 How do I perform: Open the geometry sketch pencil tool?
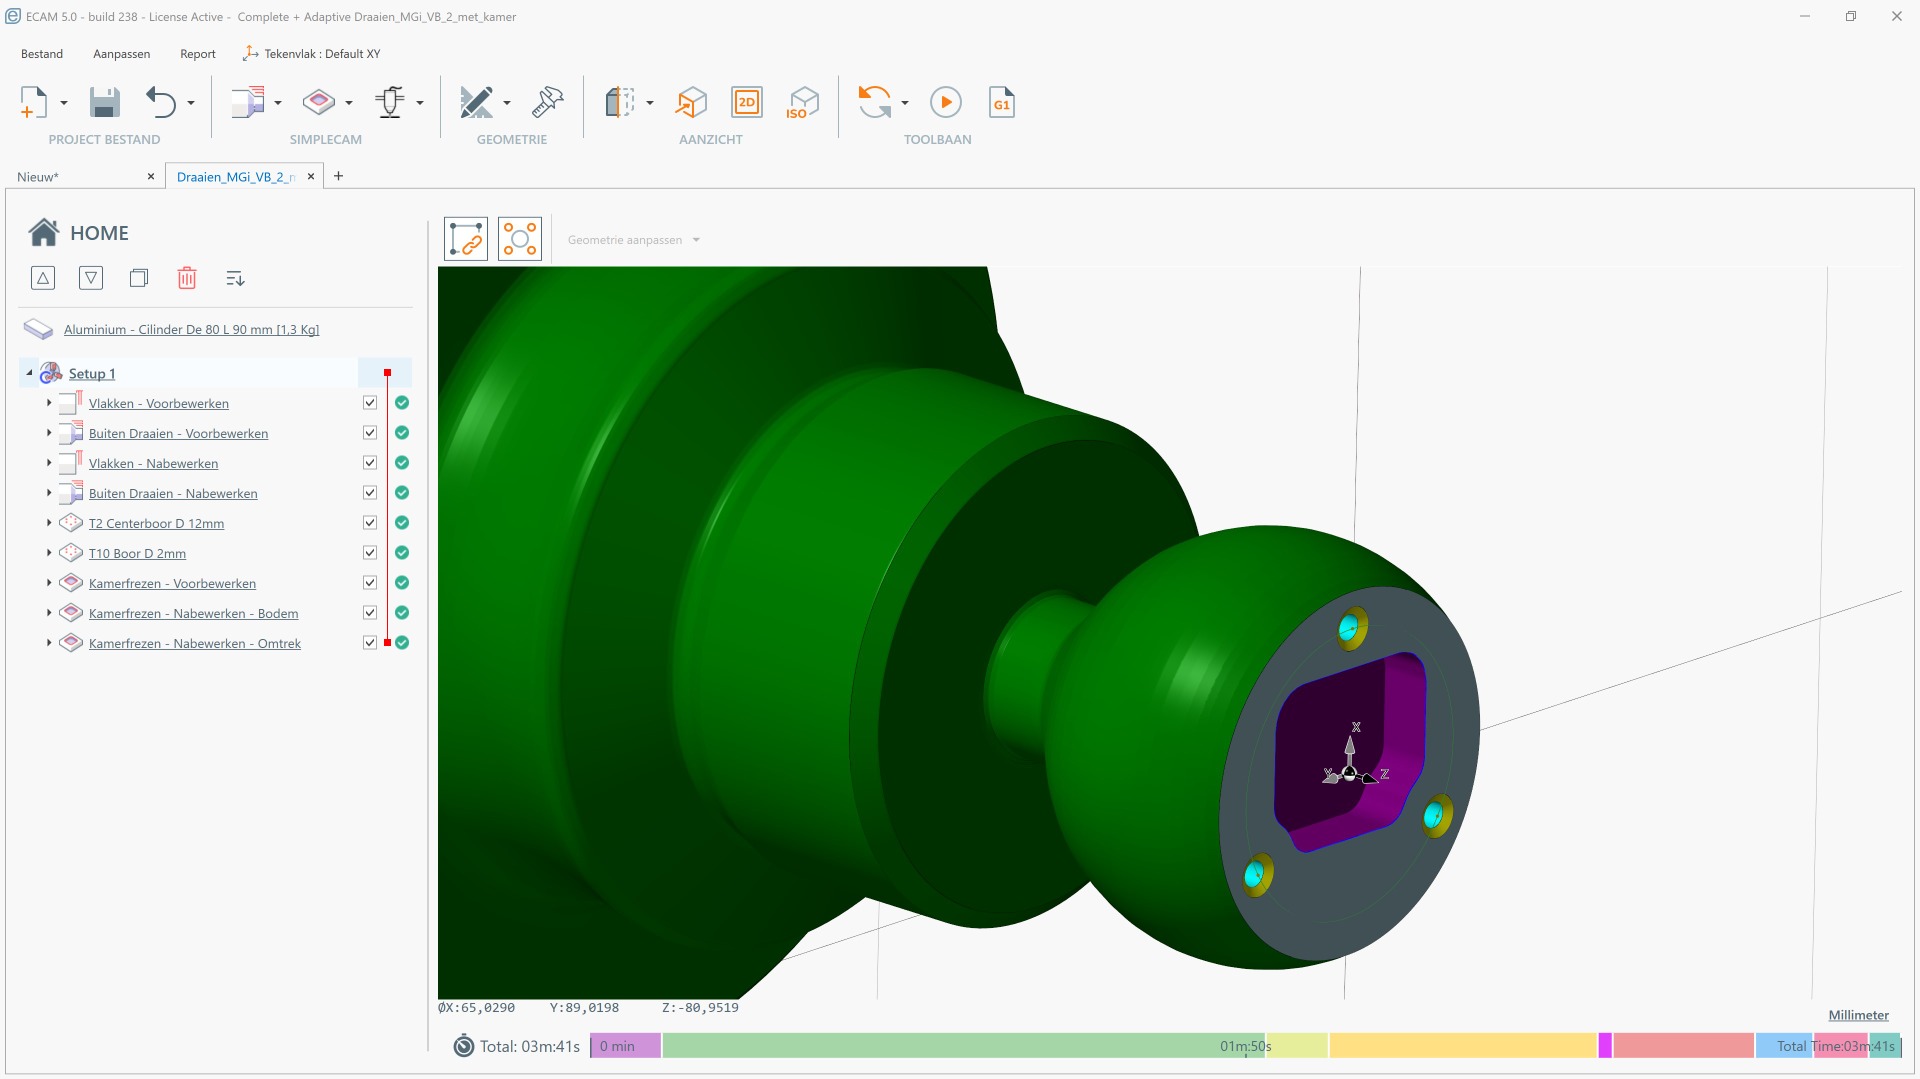coord(476,102)
